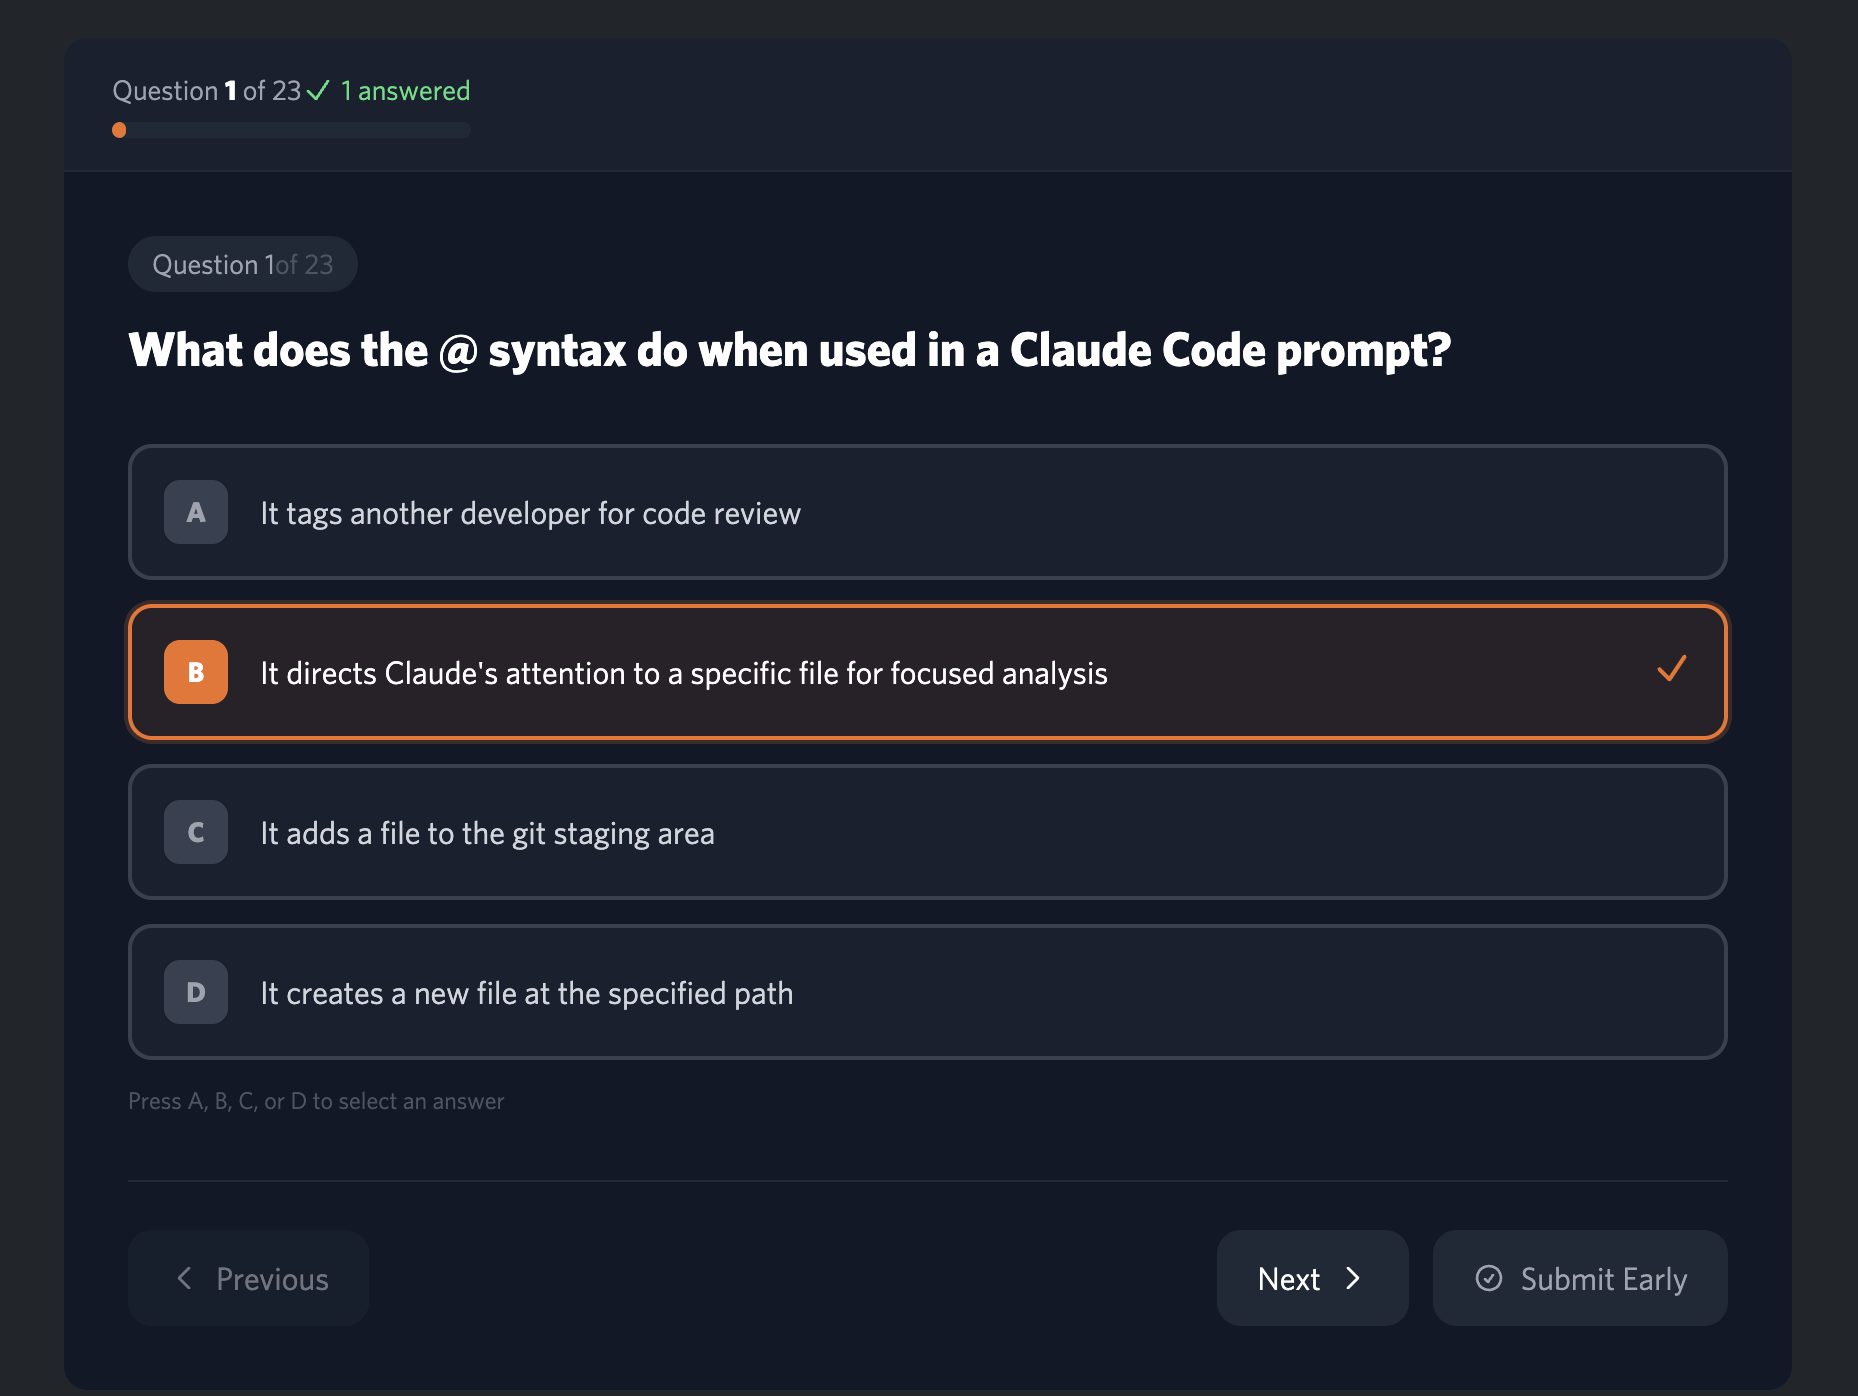The height and width of the screenshot is (1396, 1858).
Task: Click the letter D badge
Action: pos(196,992)
